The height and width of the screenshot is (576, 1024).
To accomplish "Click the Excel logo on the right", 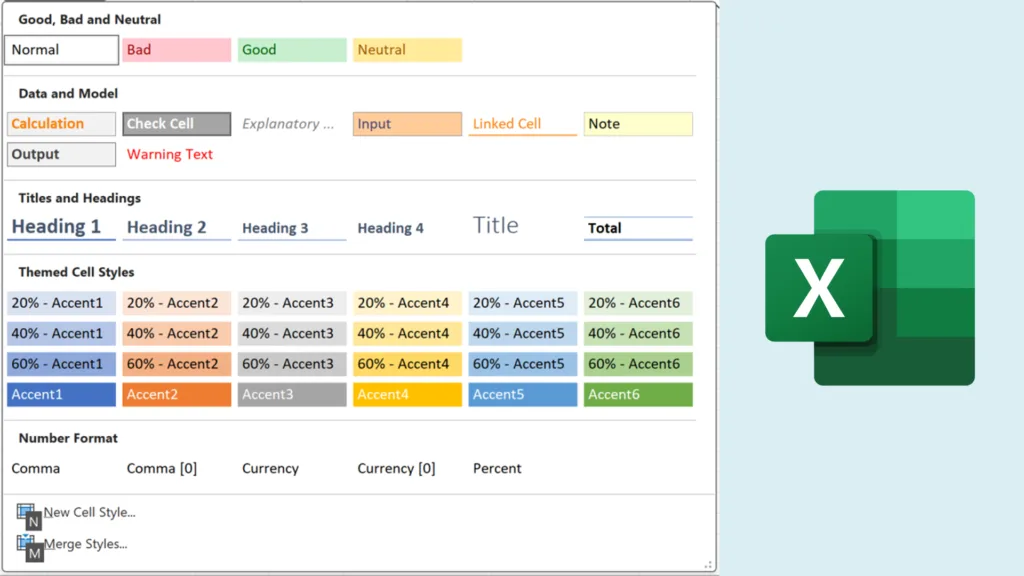I will point(869,288).
